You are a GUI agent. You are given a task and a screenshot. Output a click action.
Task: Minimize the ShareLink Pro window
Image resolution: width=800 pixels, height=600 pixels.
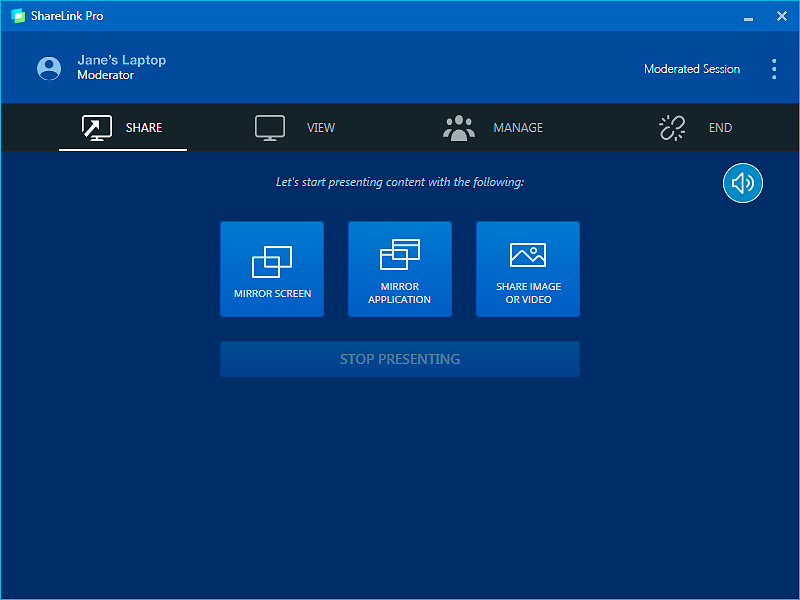pos(748,16)
